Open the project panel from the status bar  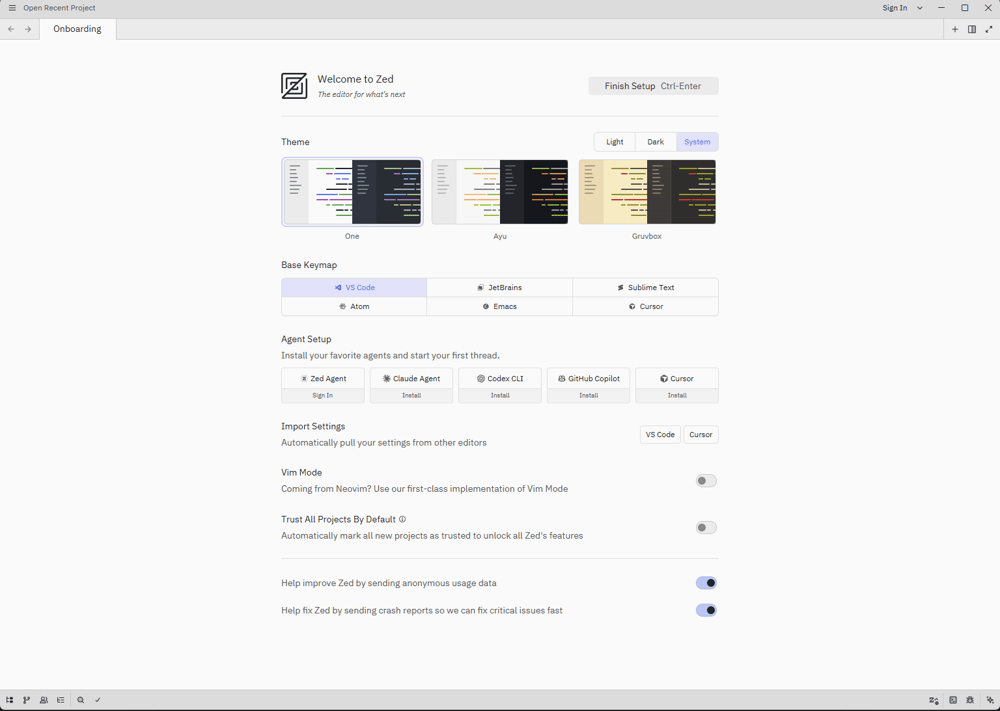click(9, 700)
